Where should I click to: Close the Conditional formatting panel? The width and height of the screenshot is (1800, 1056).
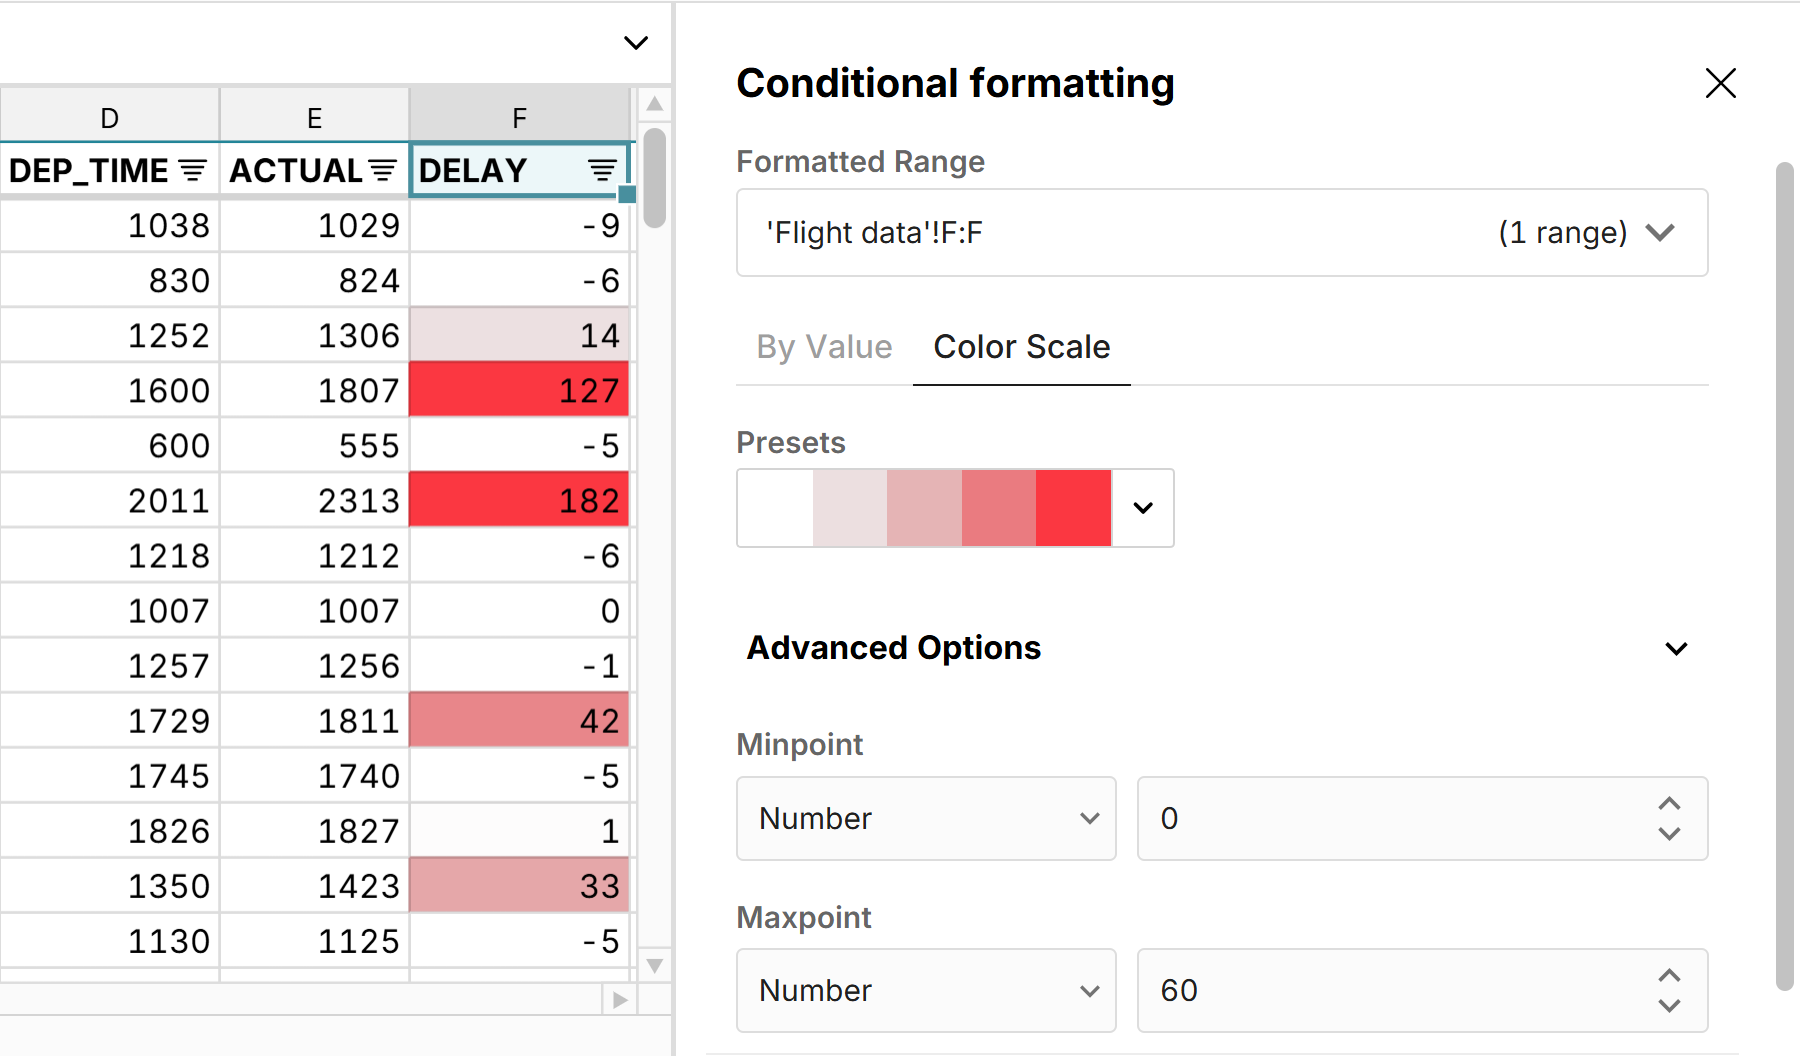(x=1721, y=83)
